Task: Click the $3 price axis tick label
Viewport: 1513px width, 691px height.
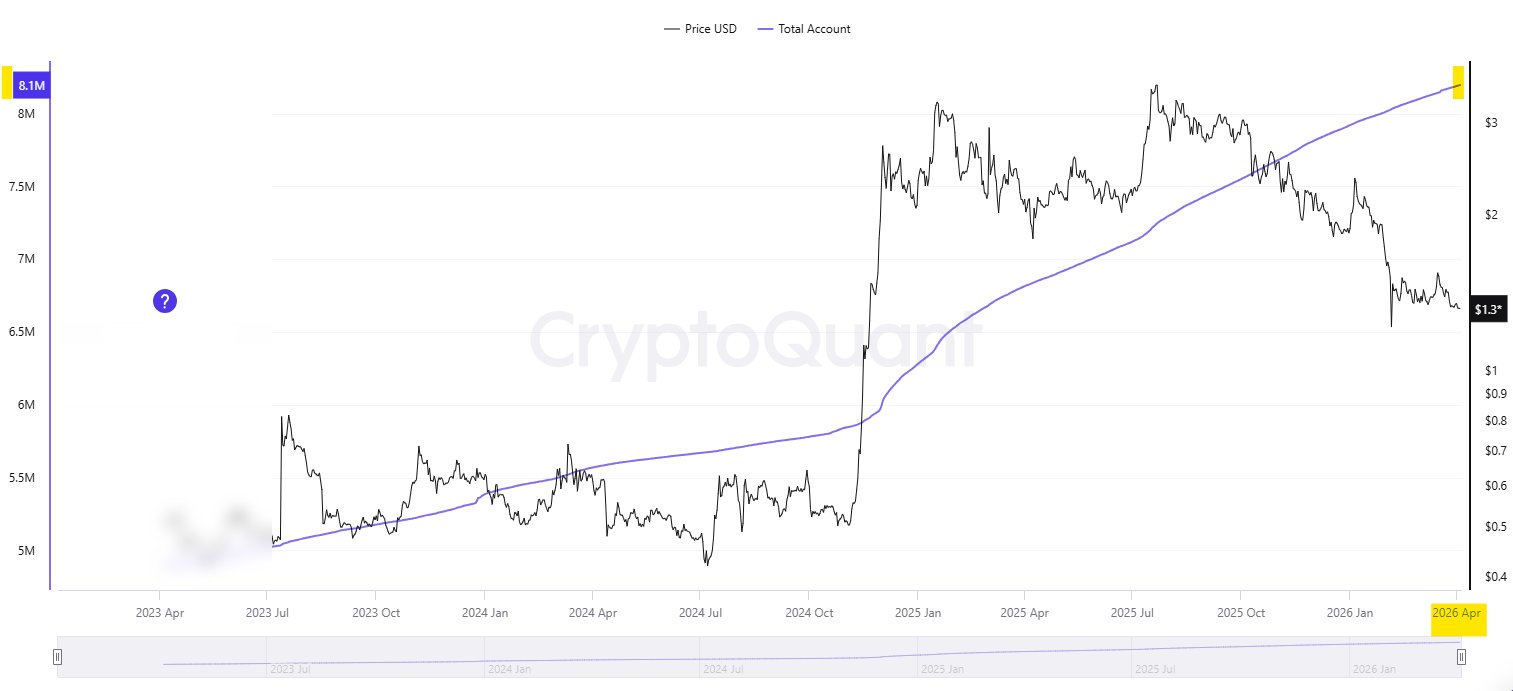Action: (x=1491, y=123)
